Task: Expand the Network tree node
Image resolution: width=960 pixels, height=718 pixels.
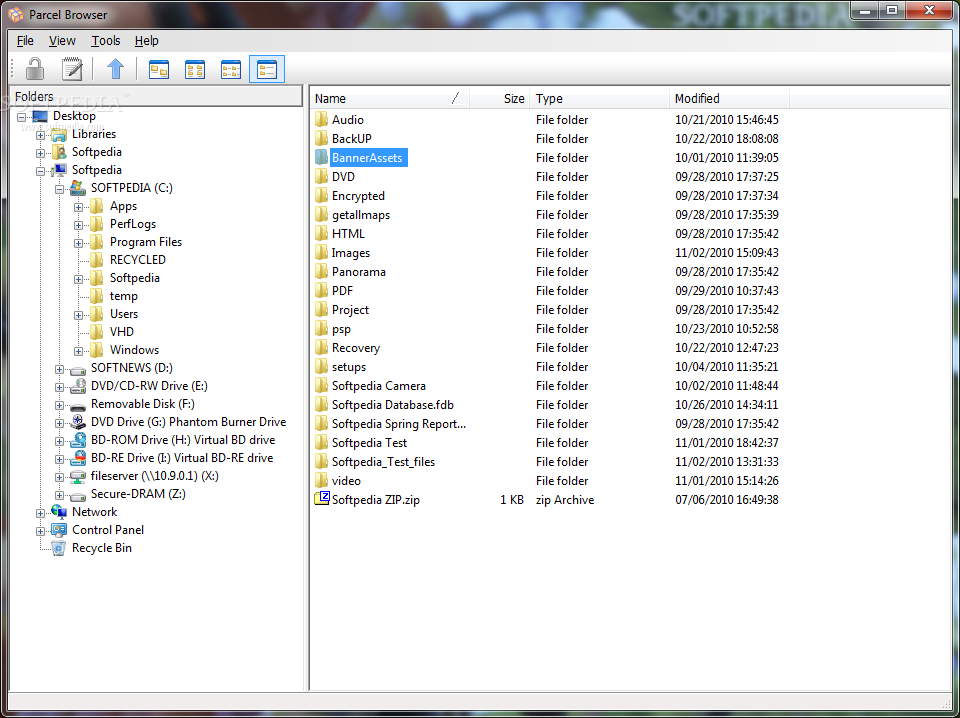Action: point(40,513)
